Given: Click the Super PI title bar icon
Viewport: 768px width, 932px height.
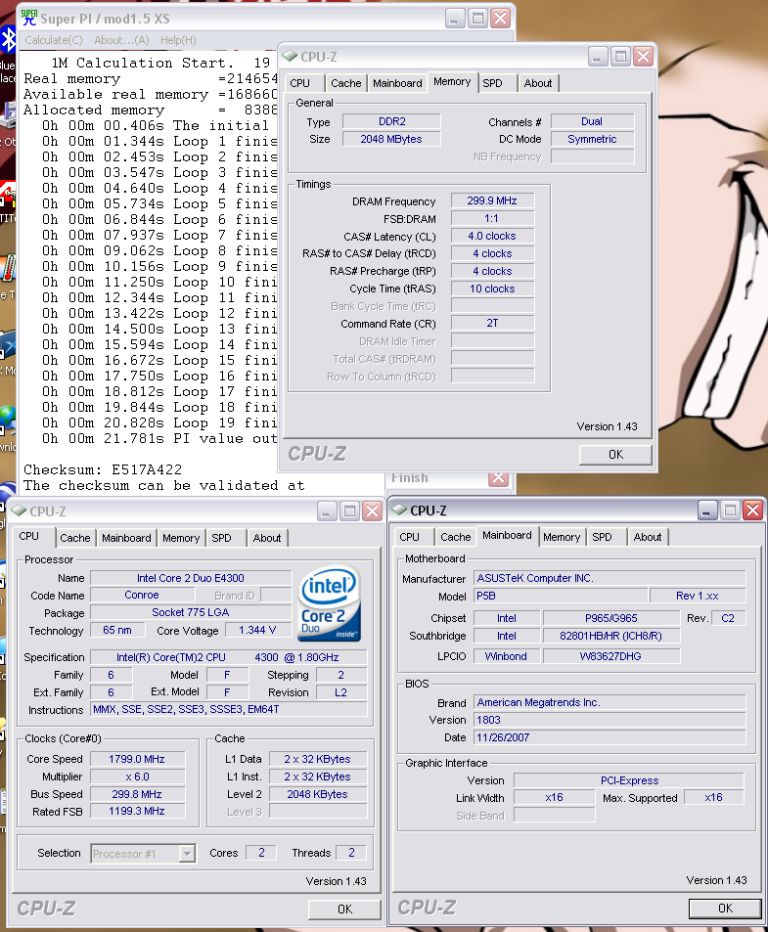Looking at the screenshot, I should [x=29, y=18].
